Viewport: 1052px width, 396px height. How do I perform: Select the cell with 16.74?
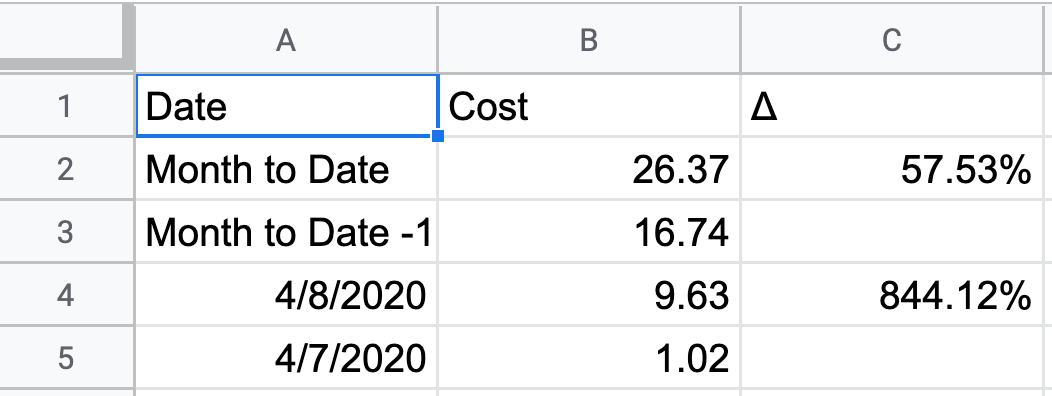[x=589, y=232]
